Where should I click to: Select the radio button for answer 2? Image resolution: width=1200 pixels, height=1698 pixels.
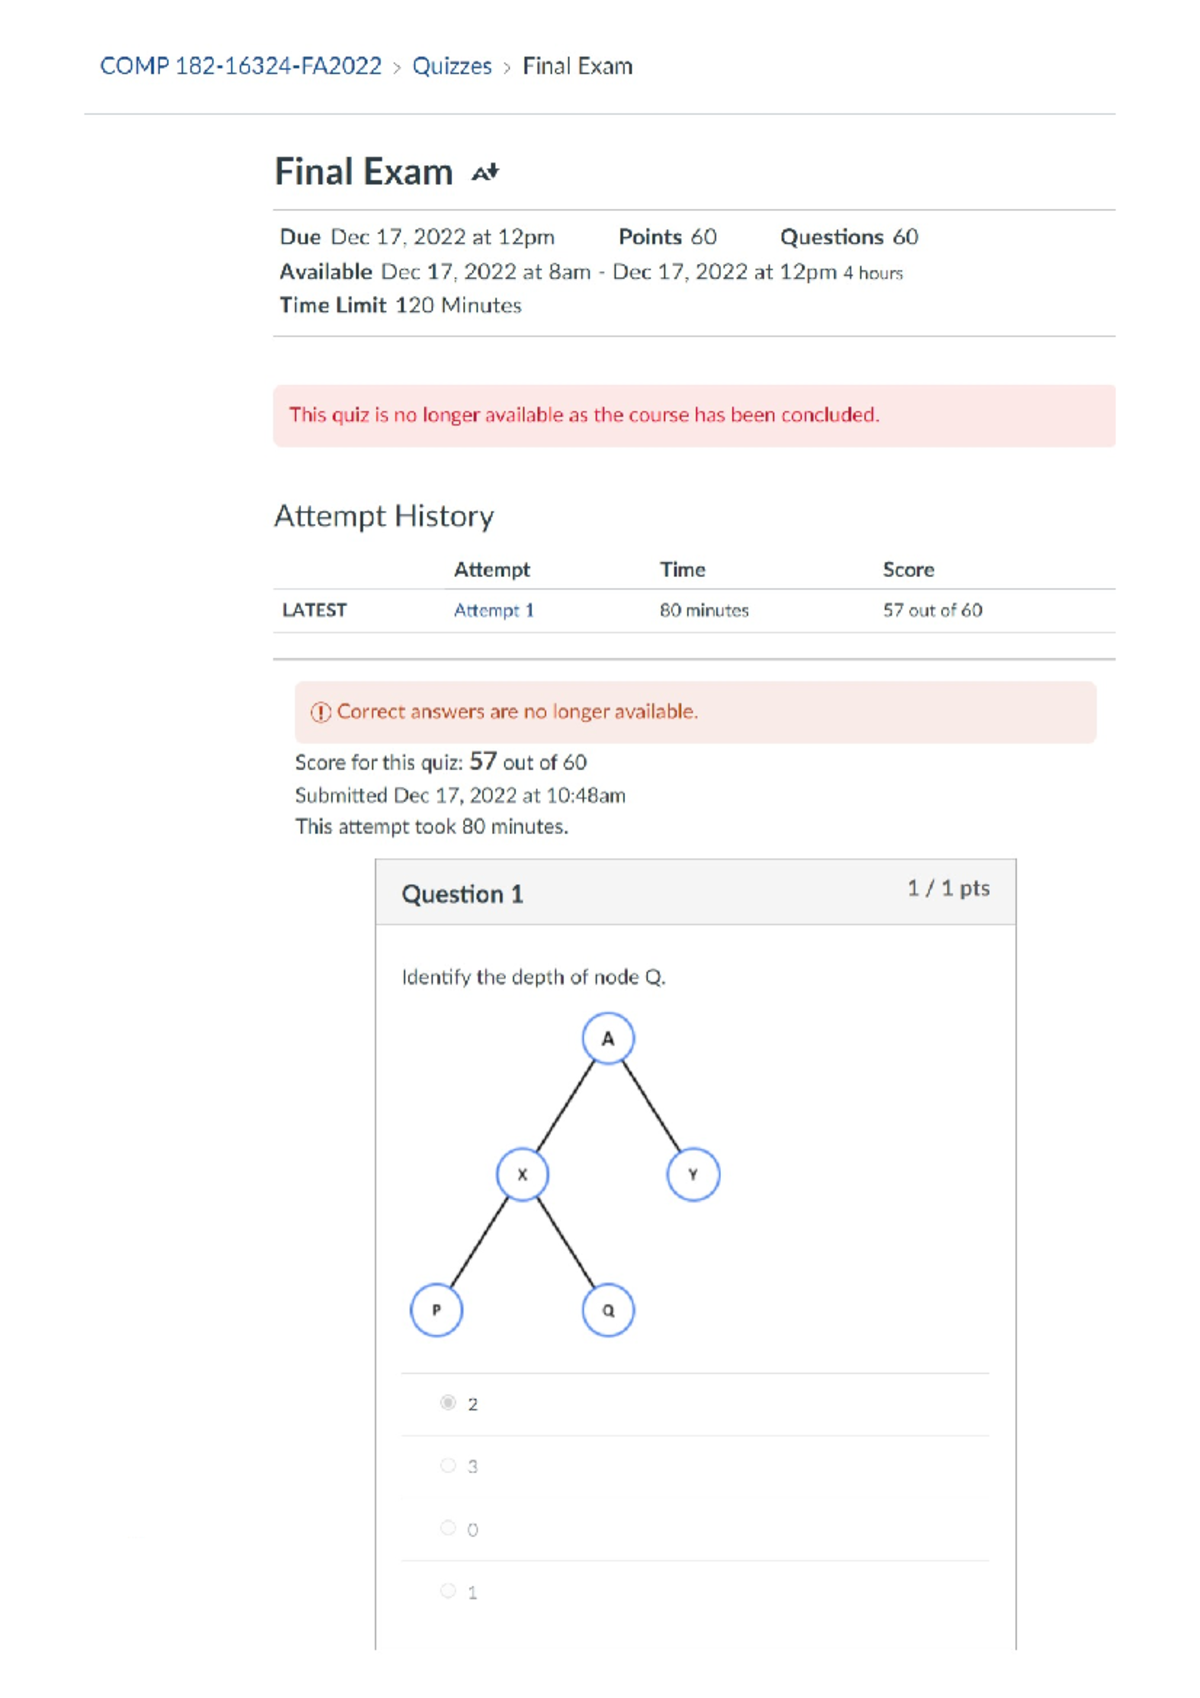[448, 1402]
